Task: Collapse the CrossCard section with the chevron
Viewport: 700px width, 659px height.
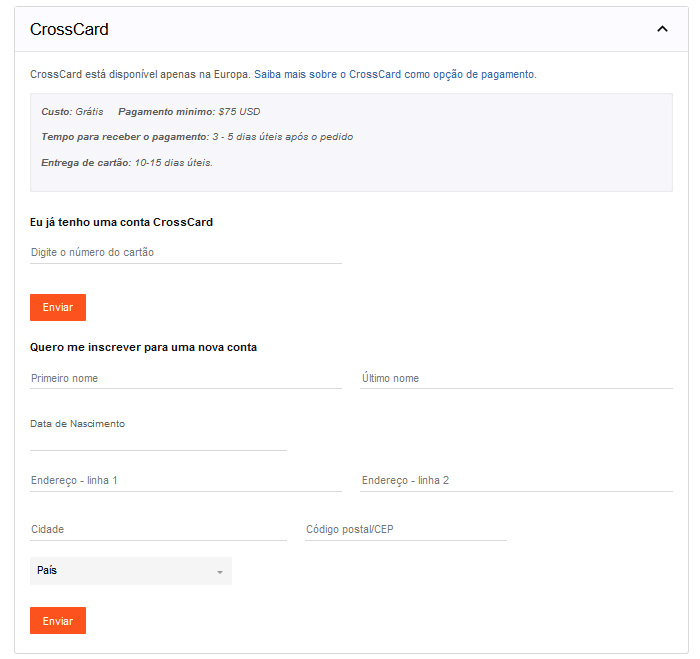Action: point(662,30)
